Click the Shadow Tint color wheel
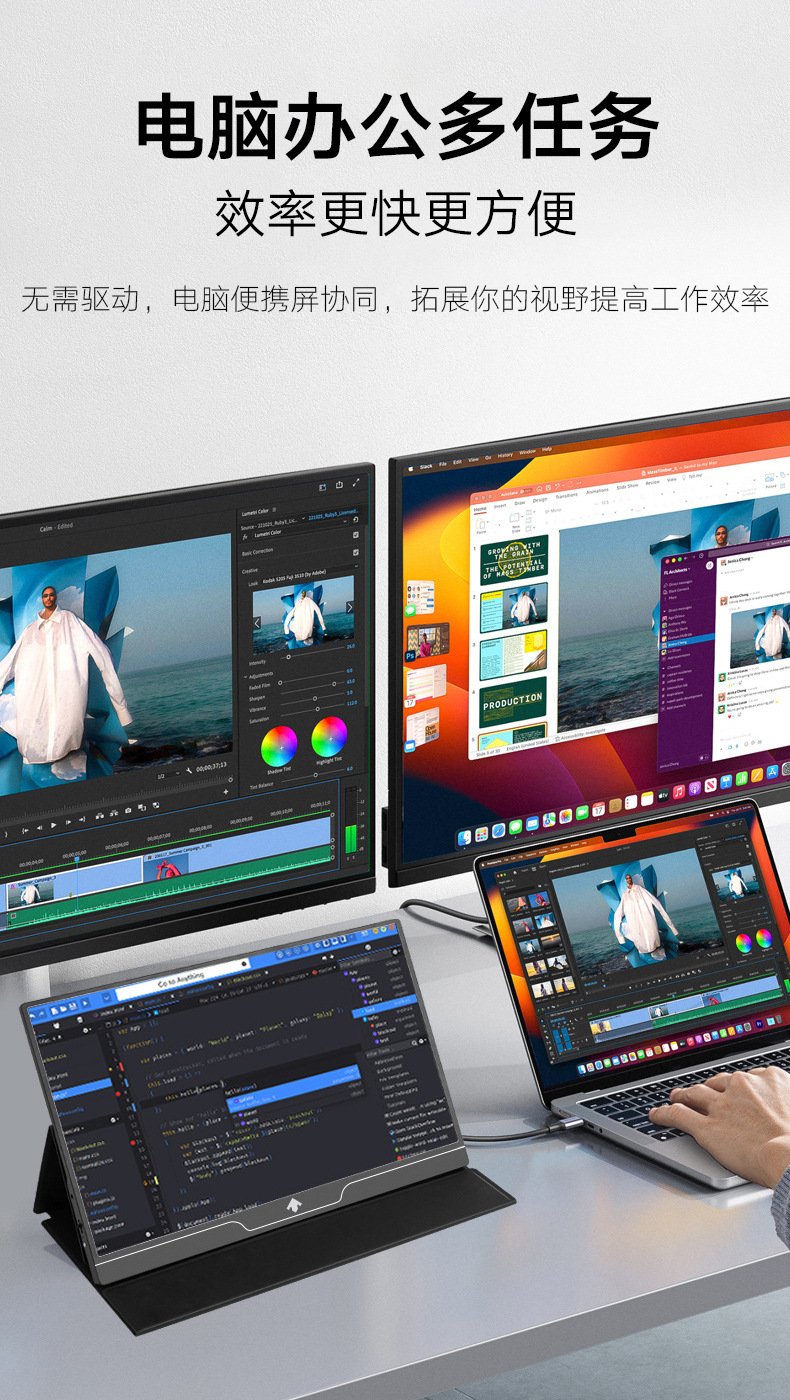 click(279, 747)
